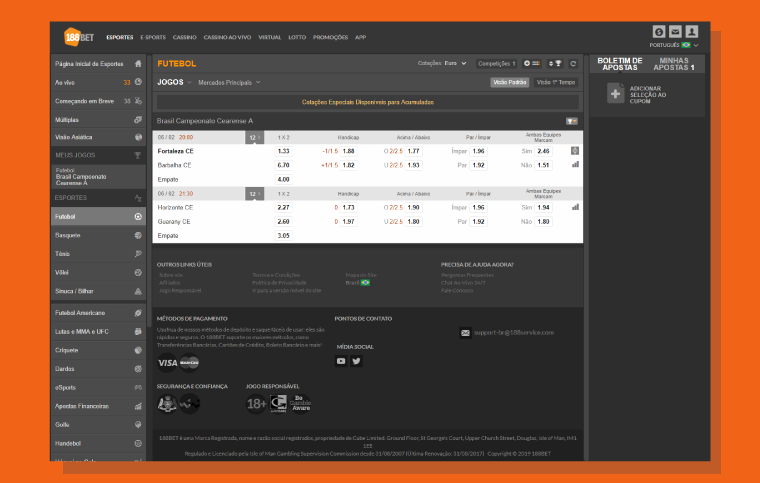Expand the 12 markets button for 20:00 match
760x483 pixels.
pos(254,138)
